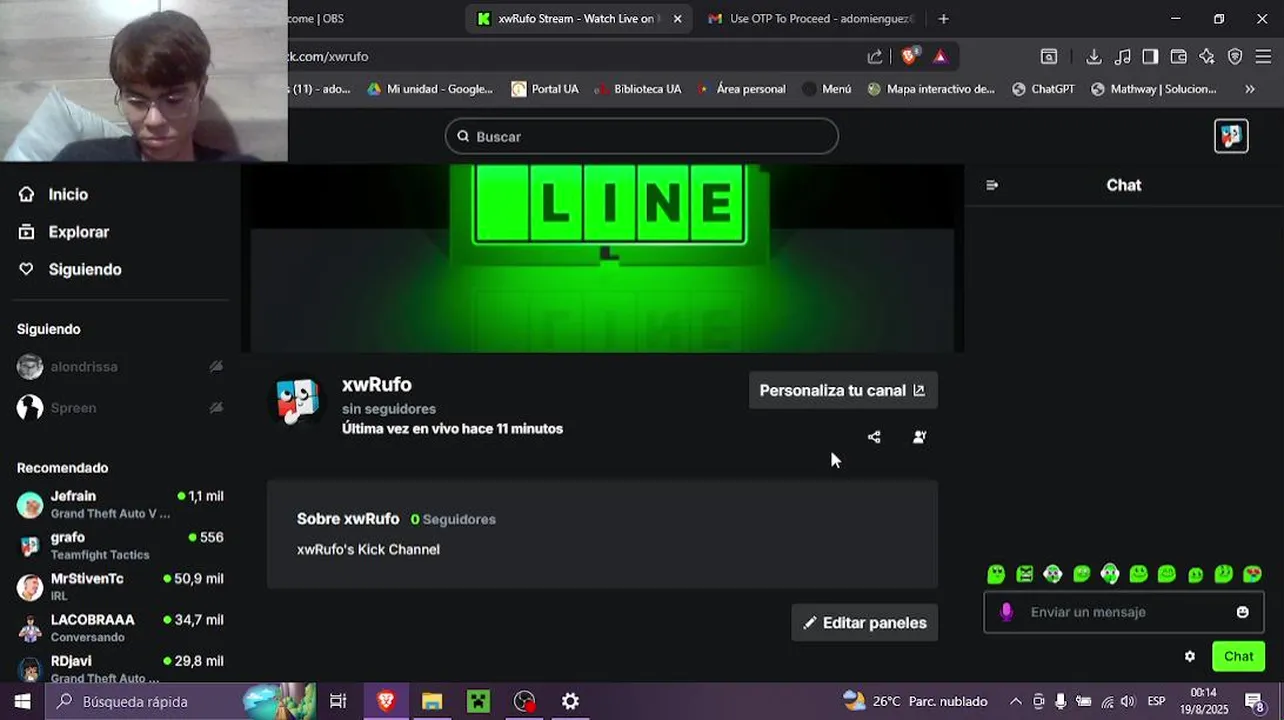
Task: Show hidden system tray icons
Action: point(1016,701)
